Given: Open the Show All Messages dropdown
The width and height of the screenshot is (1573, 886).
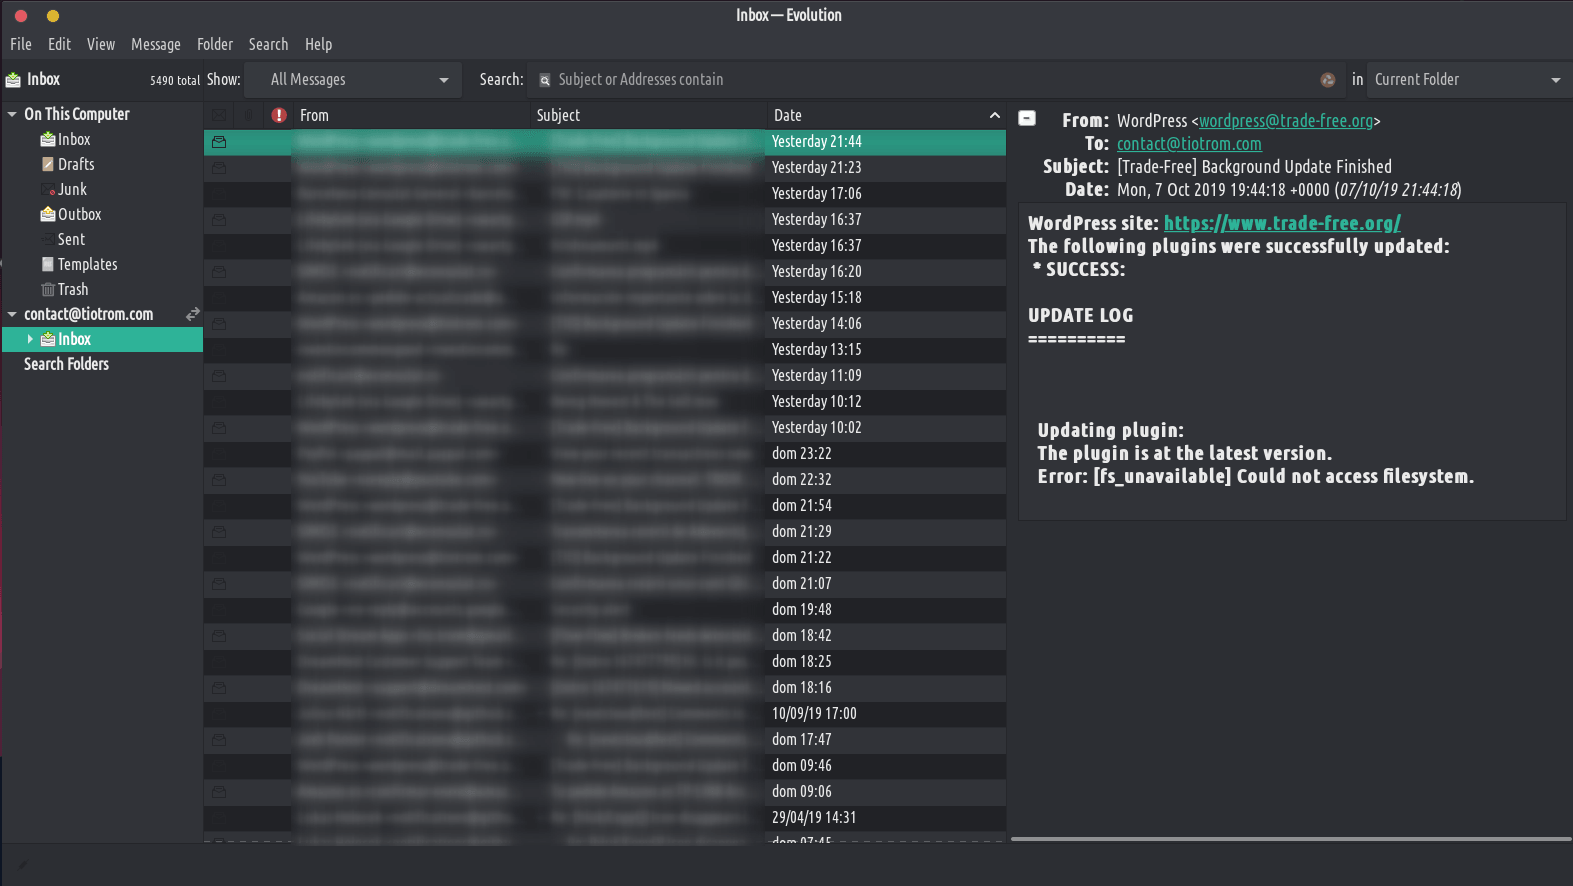Looking at the screenshot, I should tap(358, 80).
